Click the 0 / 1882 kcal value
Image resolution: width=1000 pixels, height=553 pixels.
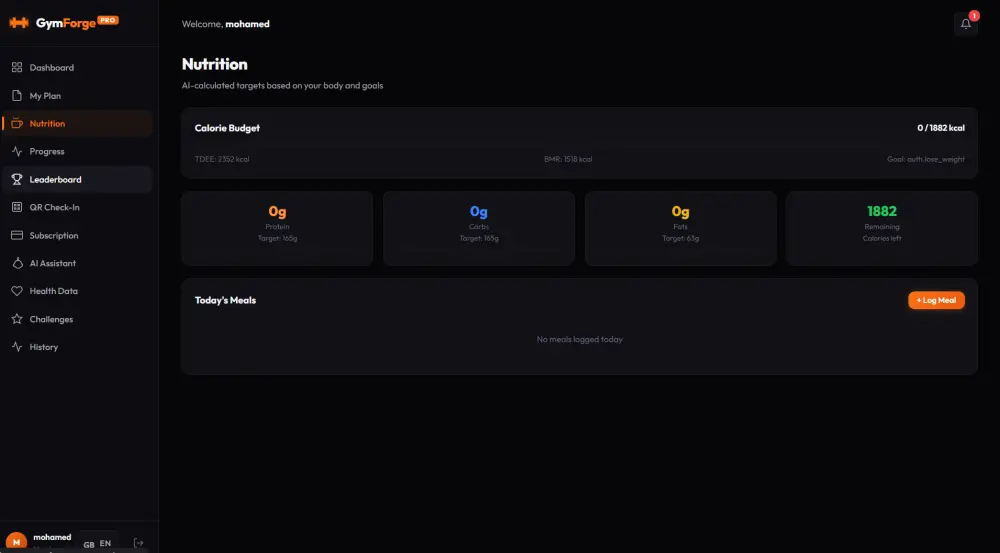click(x=941, y=128)
